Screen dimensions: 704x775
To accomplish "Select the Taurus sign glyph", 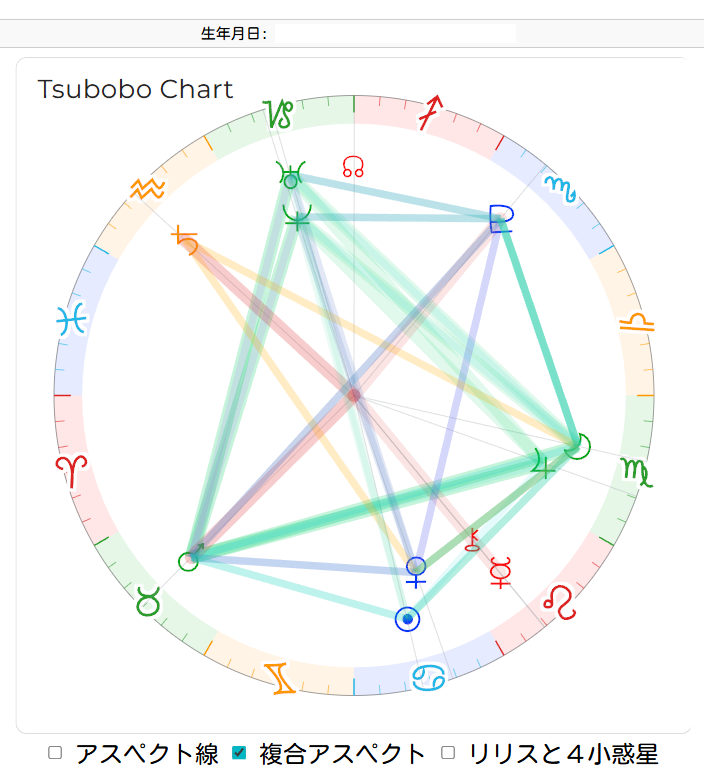I will 150,602.
